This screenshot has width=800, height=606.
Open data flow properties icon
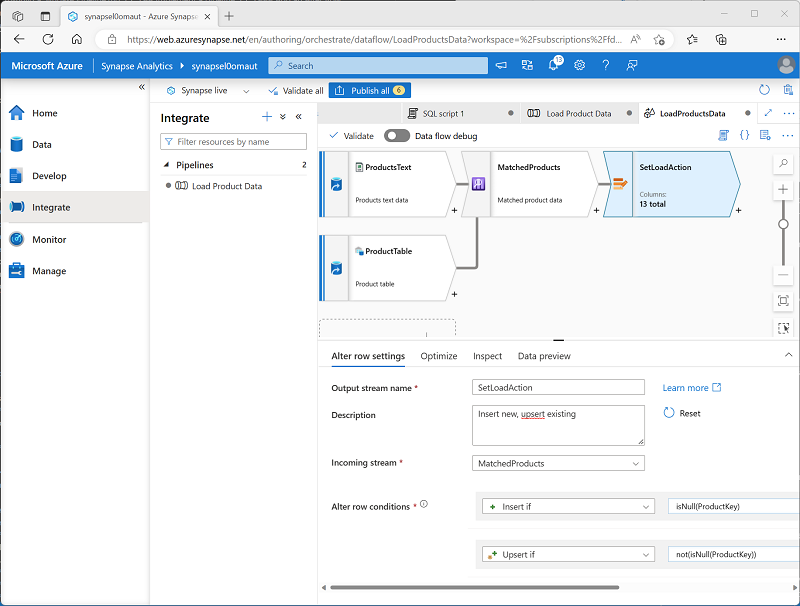[765, 136]
